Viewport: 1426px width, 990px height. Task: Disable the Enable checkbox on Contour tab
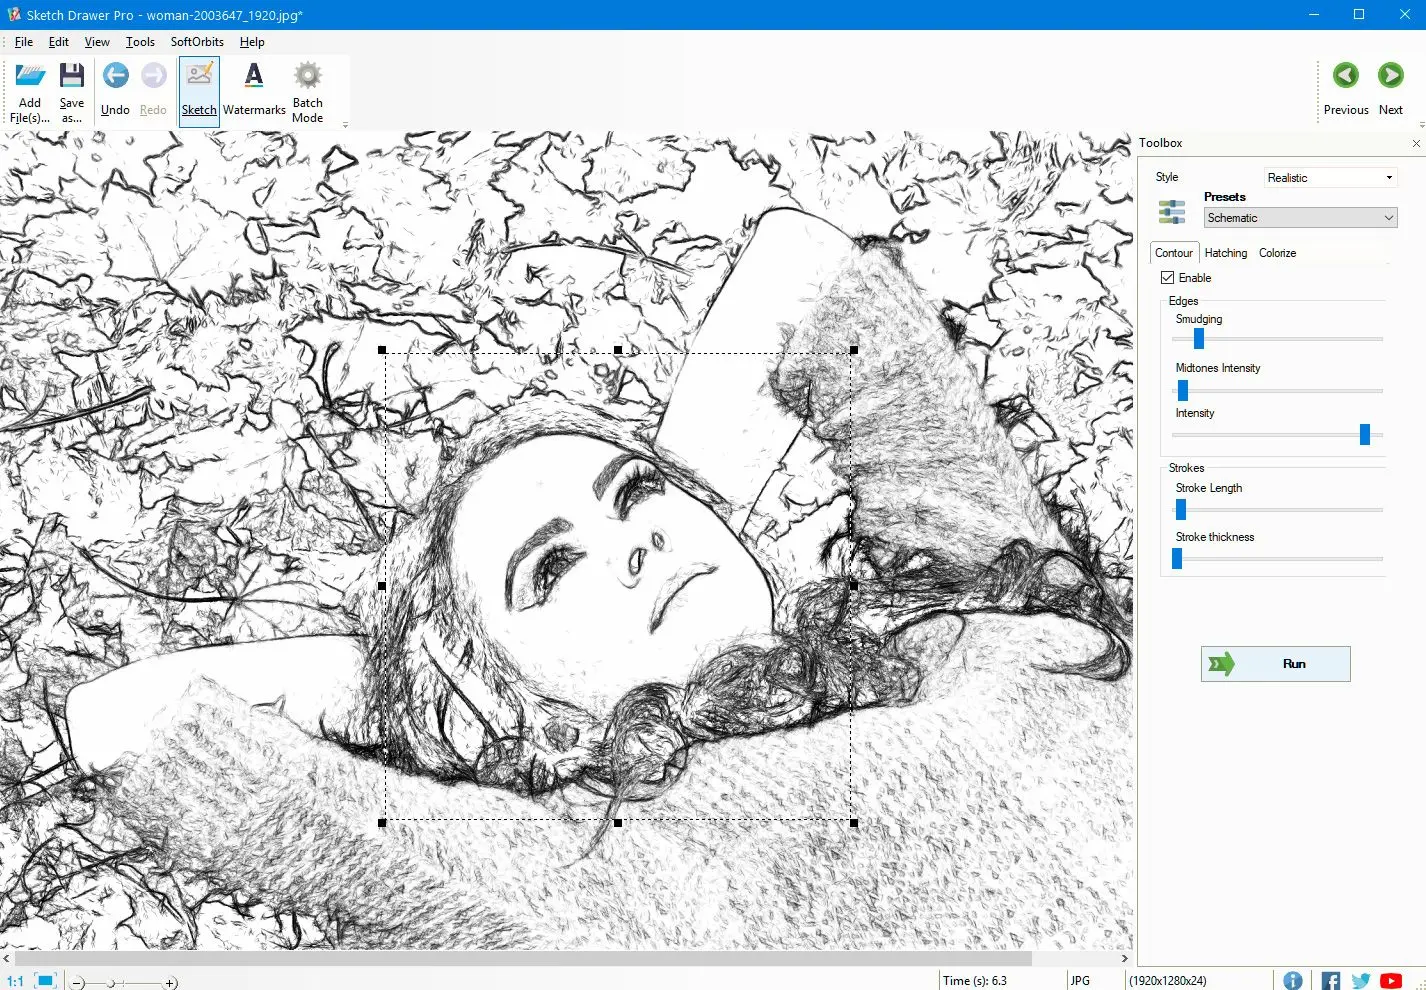pos(1166,277)
